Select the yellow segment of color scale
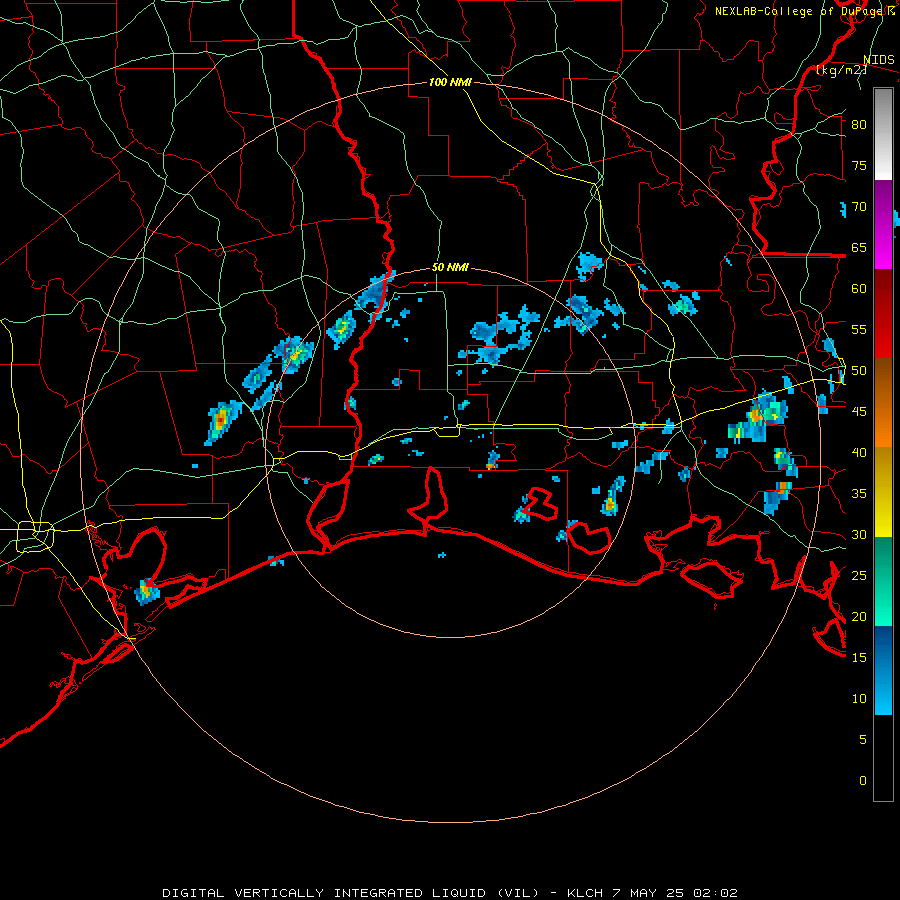 (883, 492)
